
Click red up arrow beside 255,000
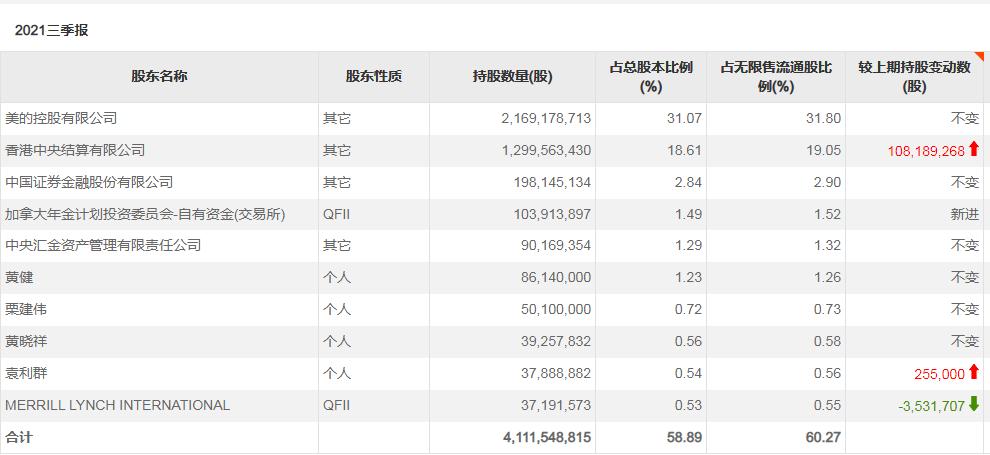tap(974, 373)
